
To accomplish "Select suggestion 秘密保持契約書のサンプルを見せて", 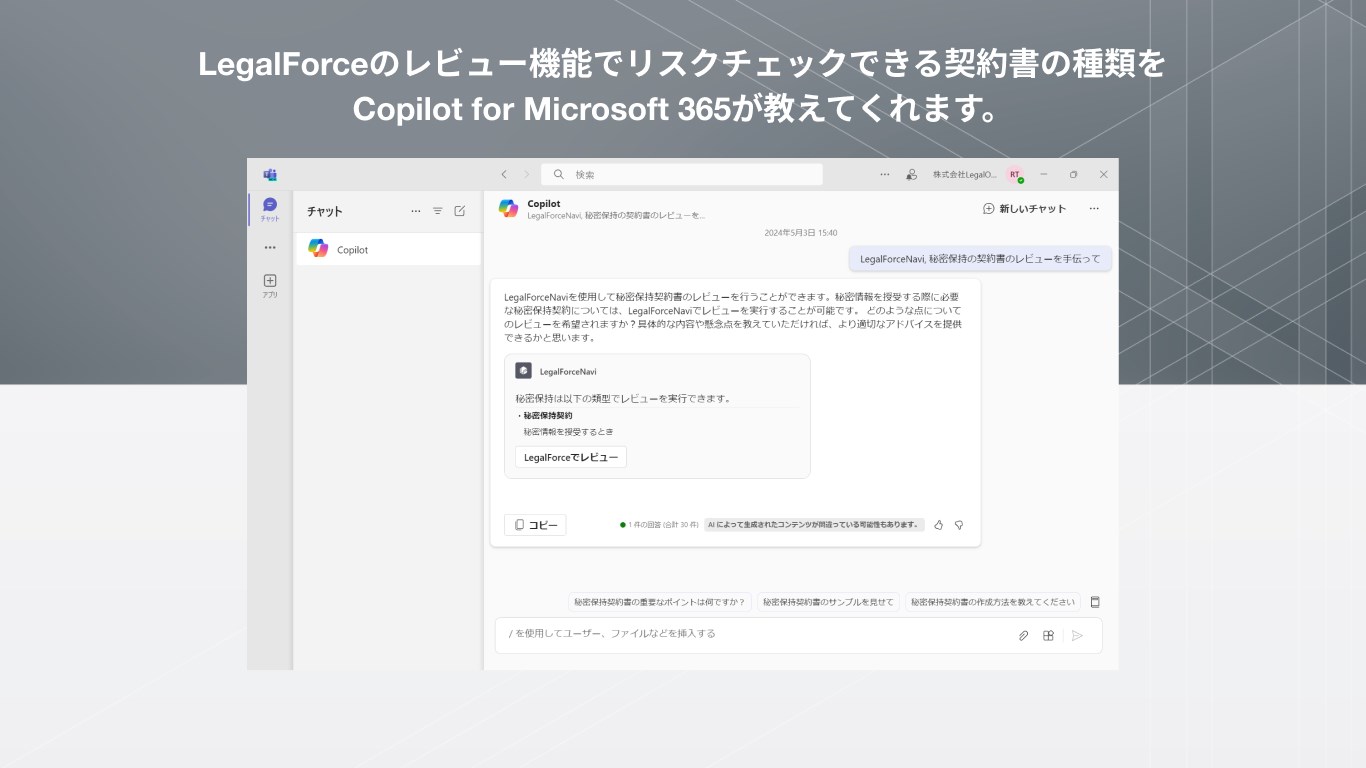I will click(x=828, y=602).
